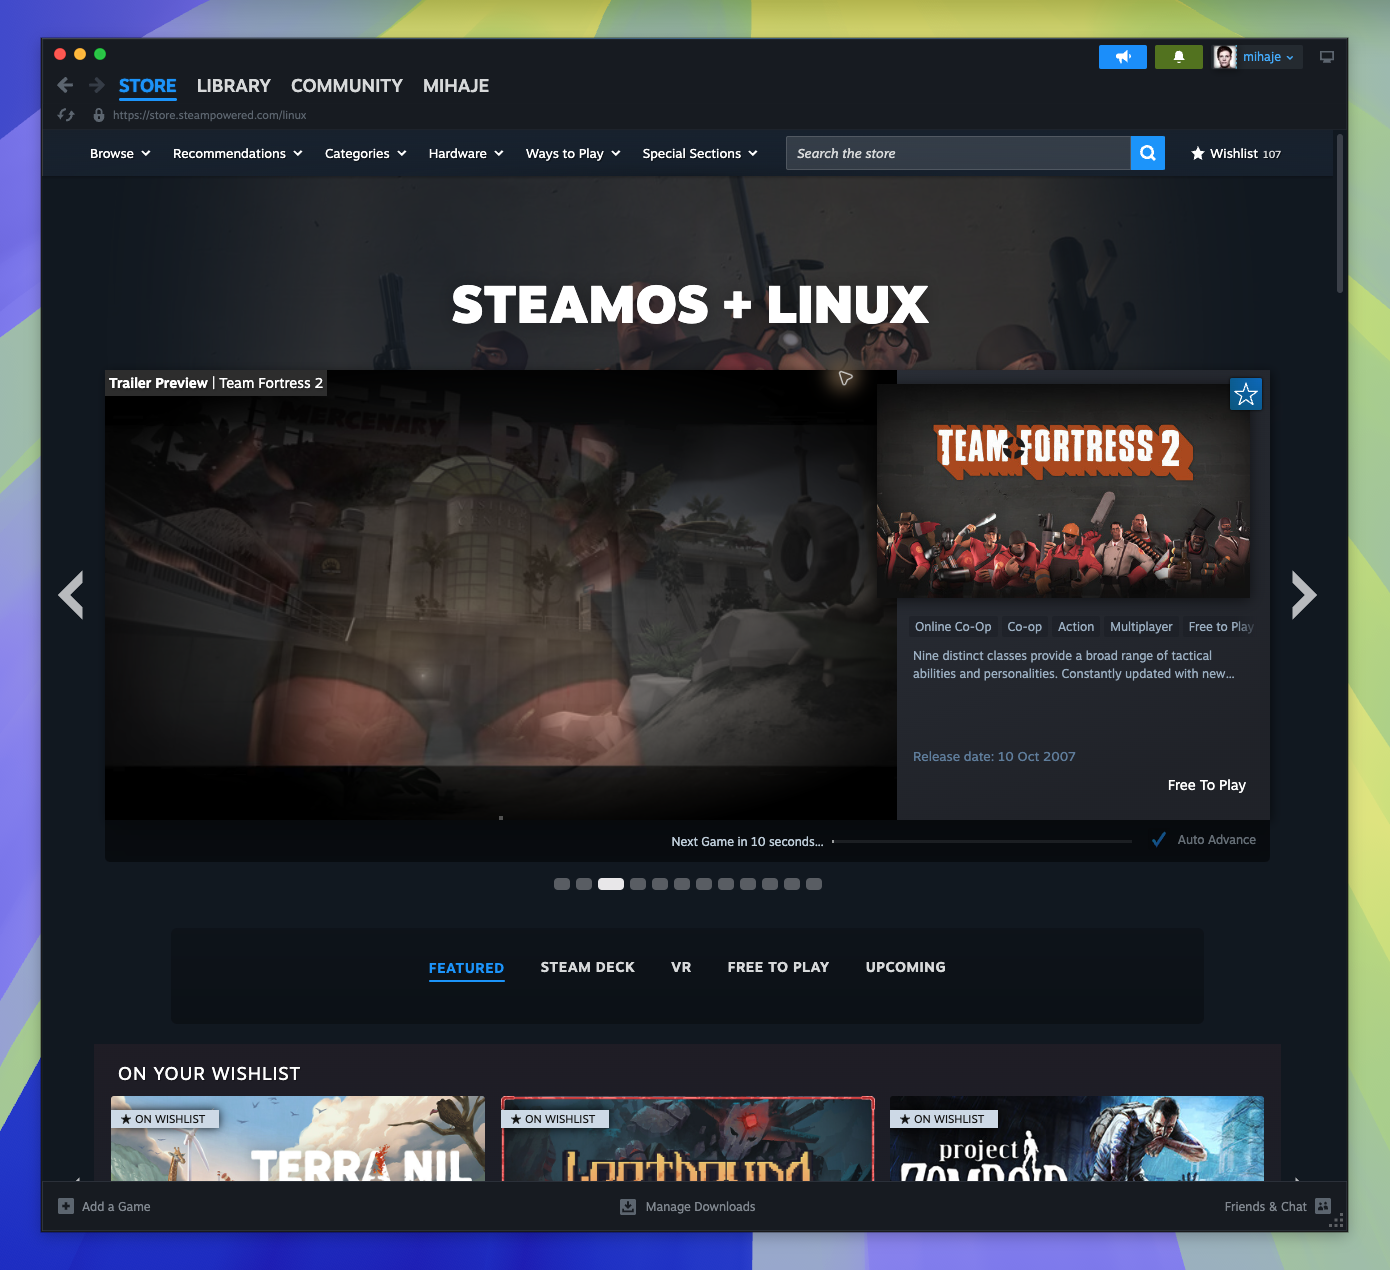The width and height of the screenshot is (1390, 1270).
Task: Switch to Big Picture mode with monitor icon
Action: coord(1327,57)
